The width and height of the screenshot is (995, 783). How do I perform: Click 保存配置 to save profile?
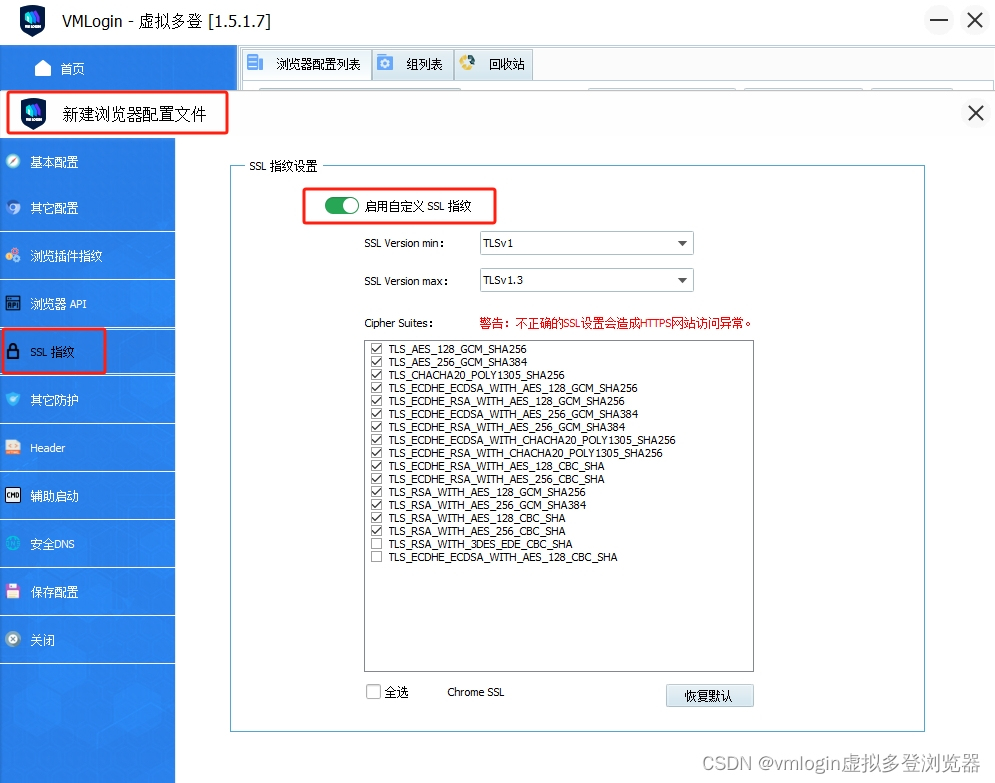coord(88,592)
